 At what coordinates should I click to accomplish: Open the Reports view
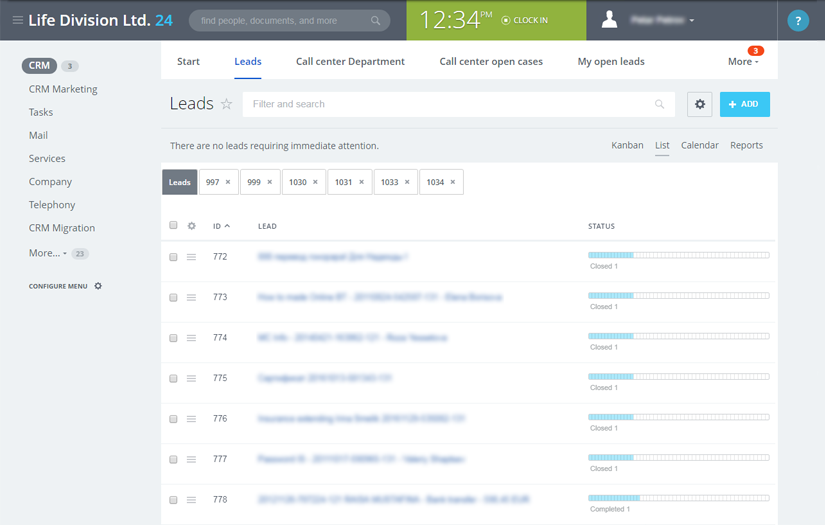[x=746, y=145]
